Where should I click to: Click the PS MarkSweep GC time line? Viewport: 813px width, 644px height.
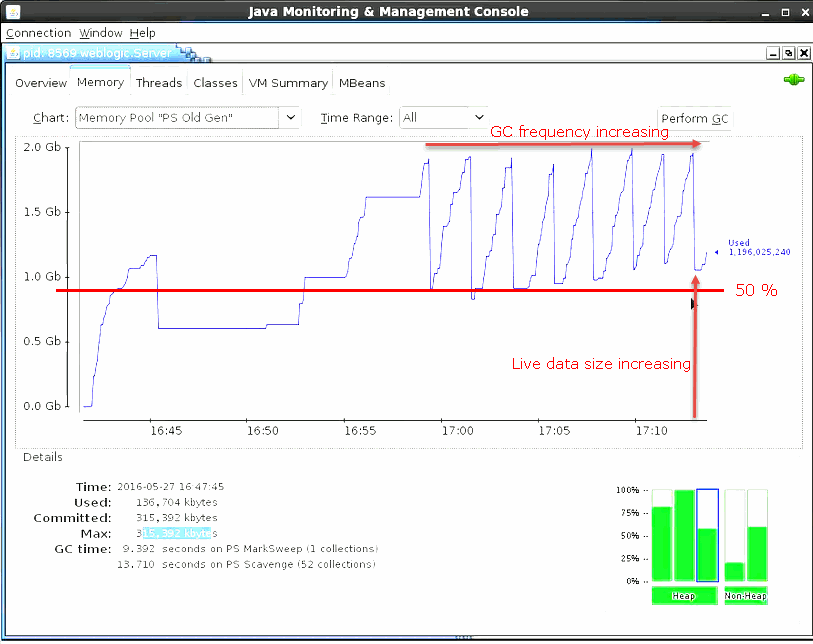pos(250,549)
